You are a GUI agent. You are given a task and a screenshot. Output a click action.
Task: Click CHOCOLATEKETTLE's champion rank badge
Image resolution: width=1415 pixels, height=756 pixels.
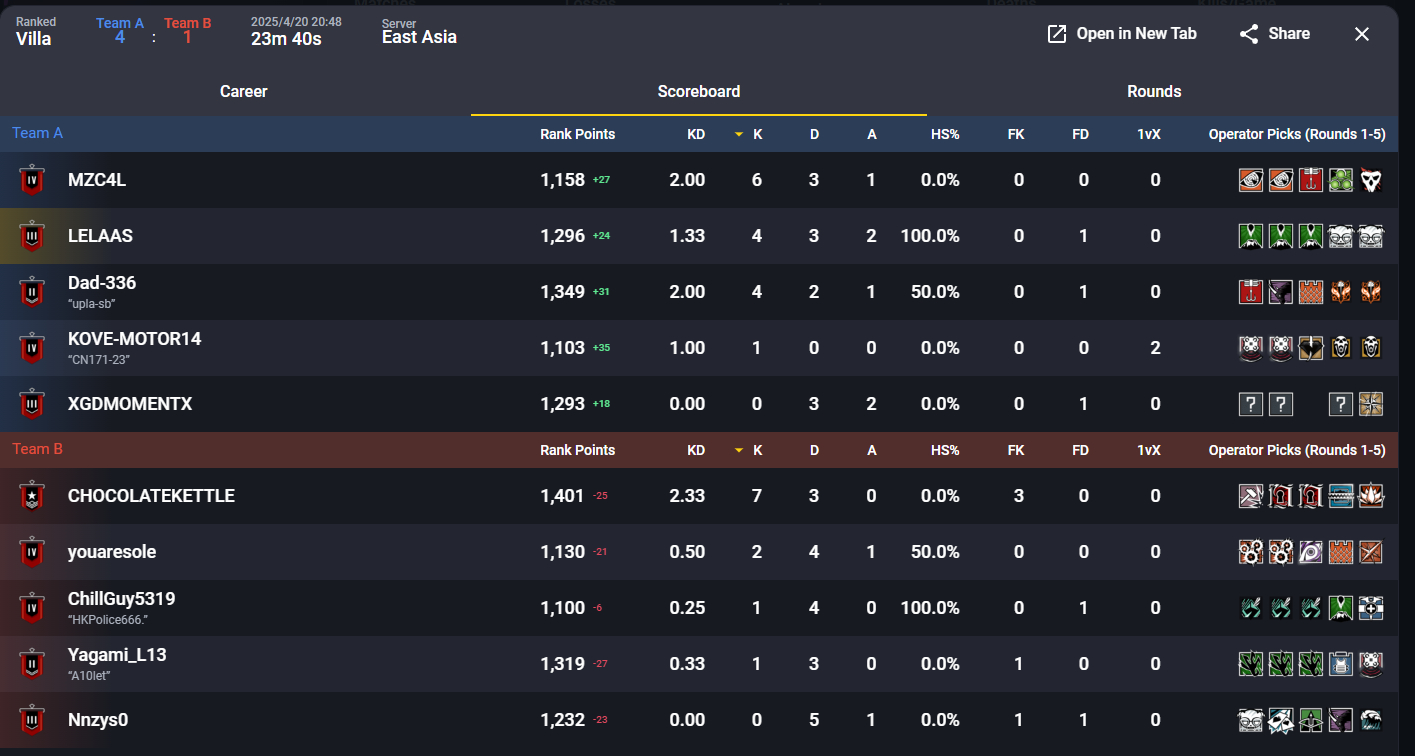33,496
